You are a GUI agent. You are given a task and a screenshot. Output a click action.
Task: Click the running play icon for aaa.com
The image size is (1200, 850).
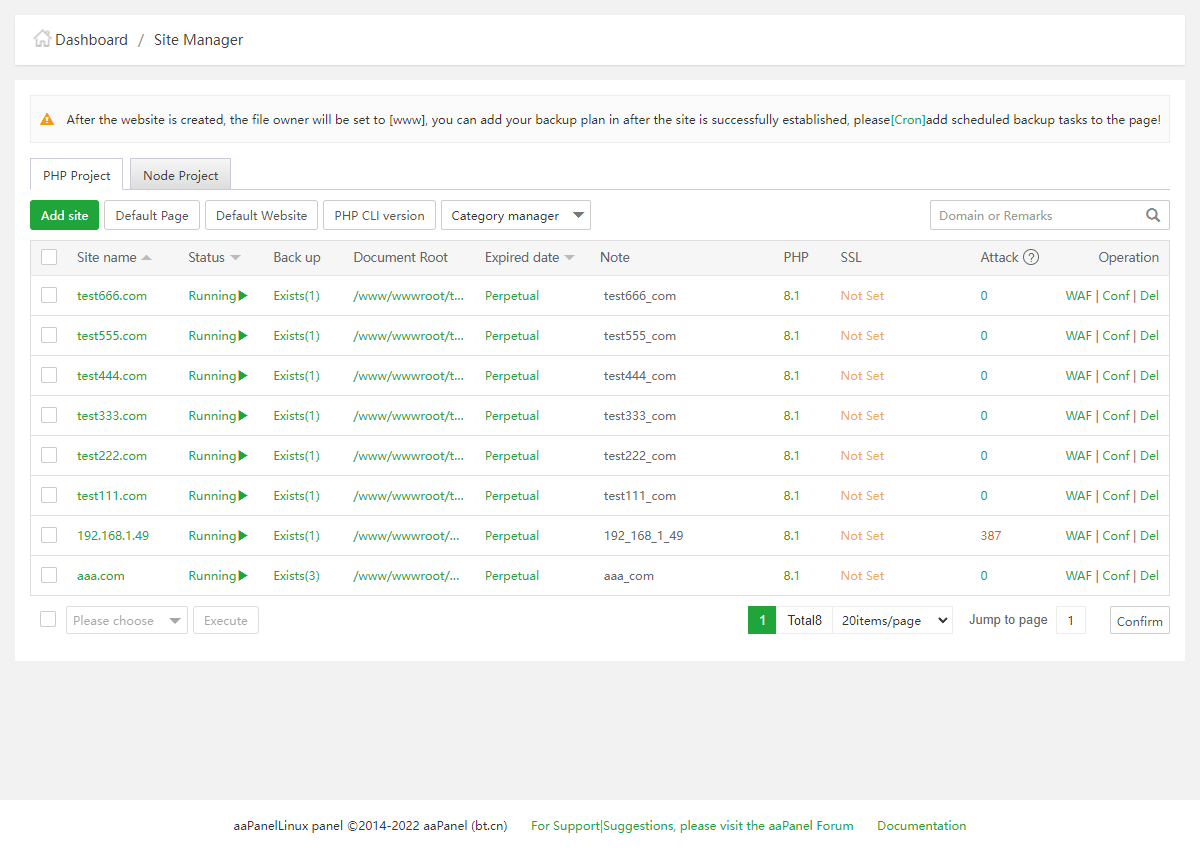pos(243,576)
